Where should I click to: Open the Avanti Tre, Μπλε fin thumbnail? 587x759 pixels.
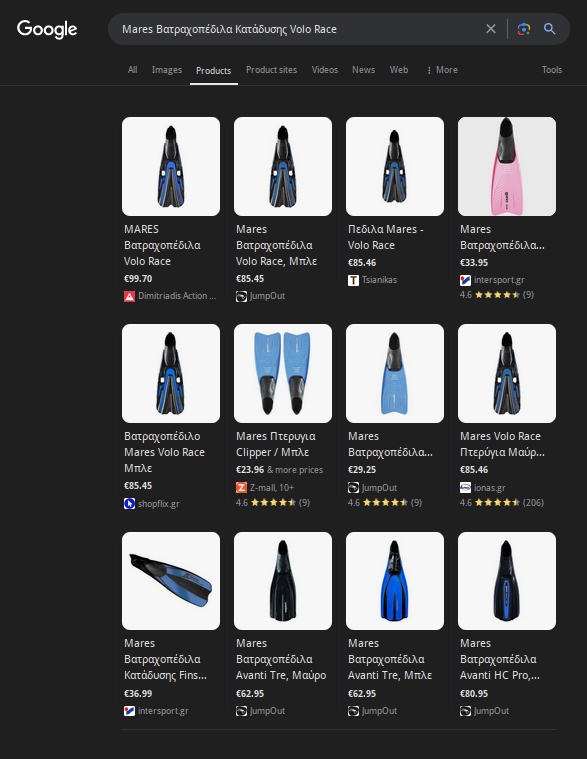395,581
